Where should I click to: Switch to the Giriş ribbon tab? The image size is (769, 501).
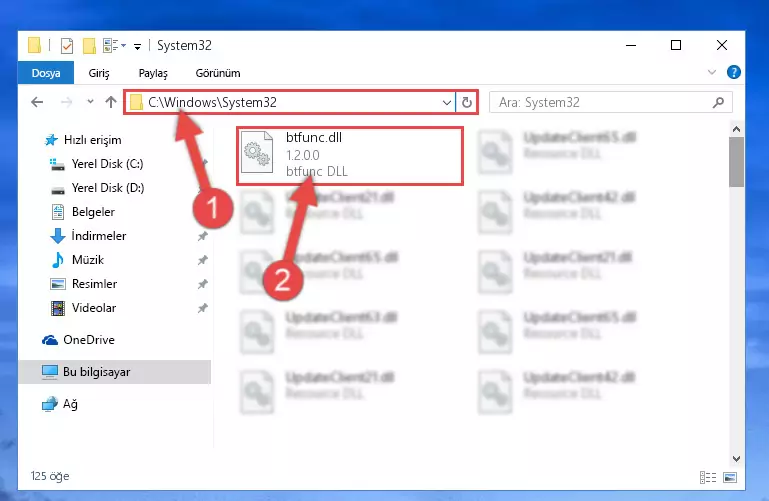tap(99, 73)
